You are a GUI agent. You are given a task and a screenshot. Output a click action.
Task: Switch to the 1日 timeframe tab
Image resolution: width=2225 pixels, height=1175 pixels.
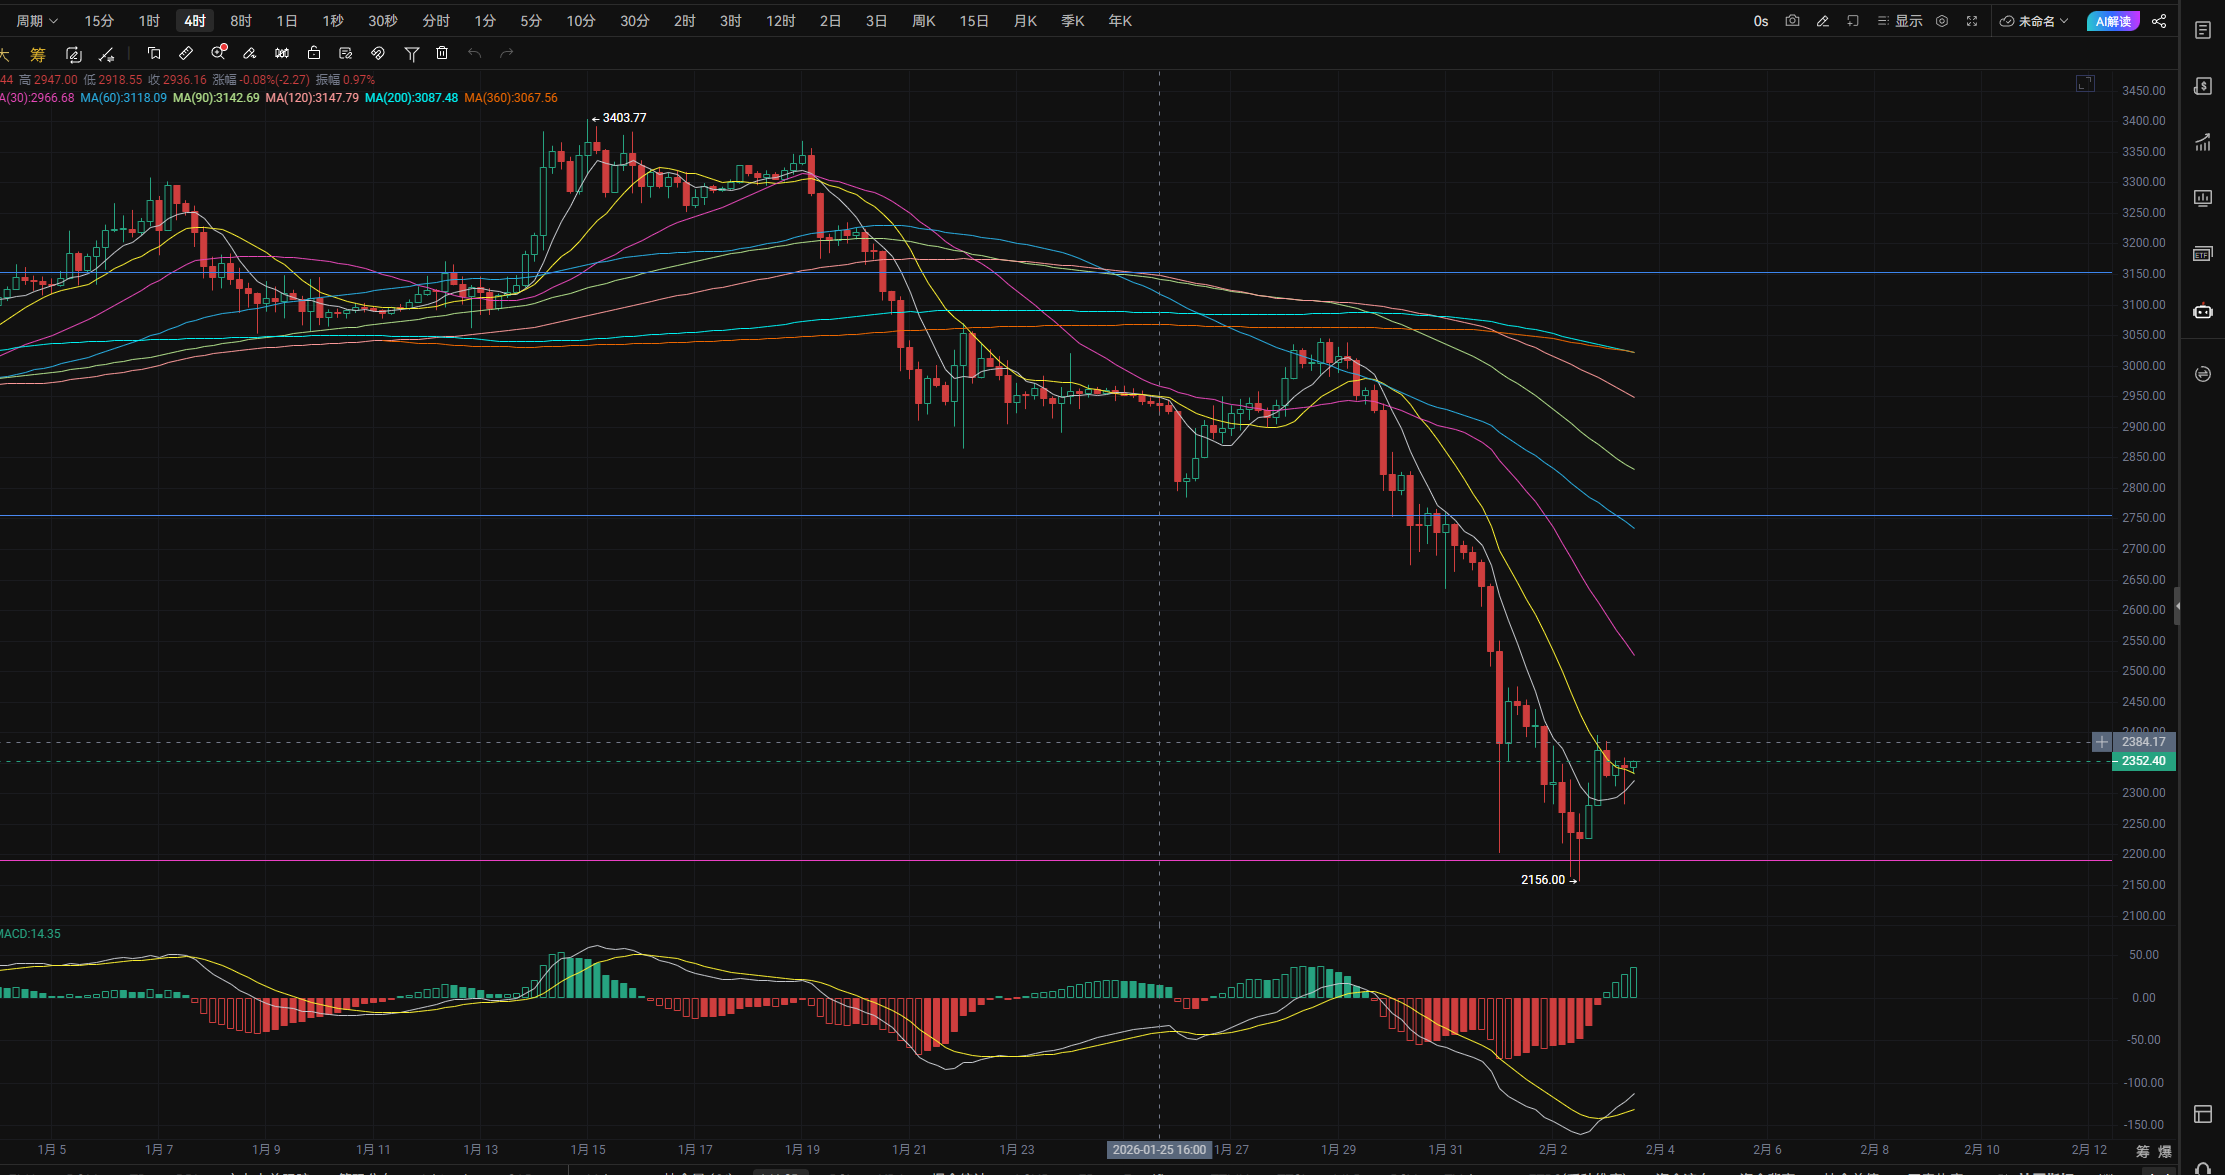[287, 21]
